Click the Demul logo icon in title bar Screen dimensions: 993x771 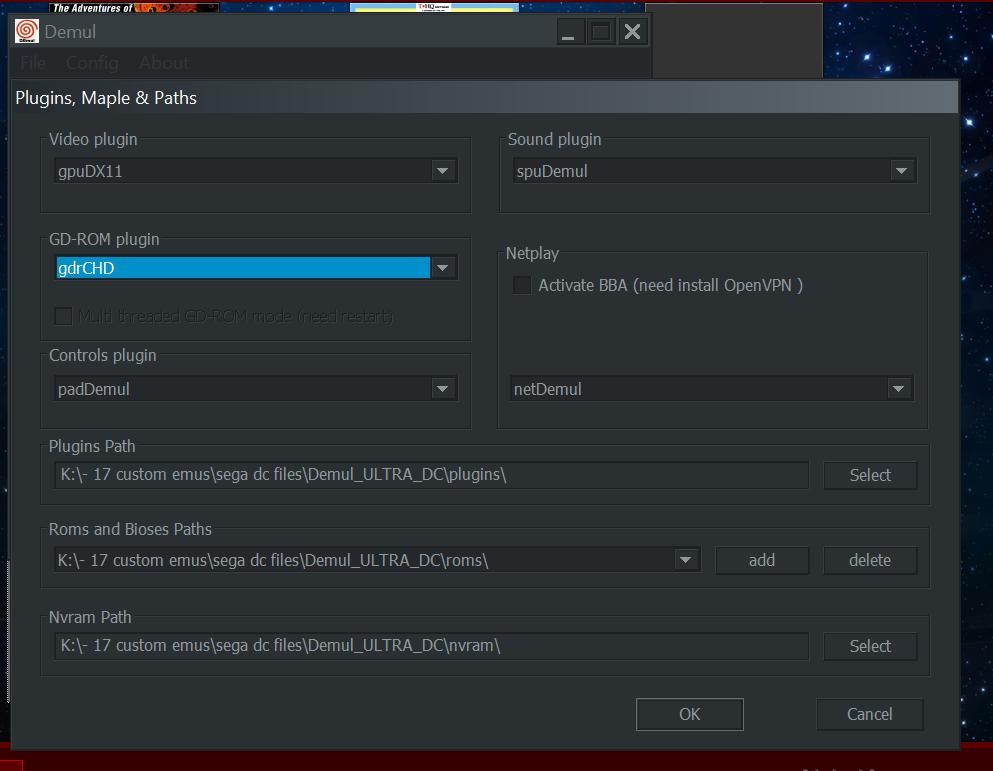[x=27, y=31]
